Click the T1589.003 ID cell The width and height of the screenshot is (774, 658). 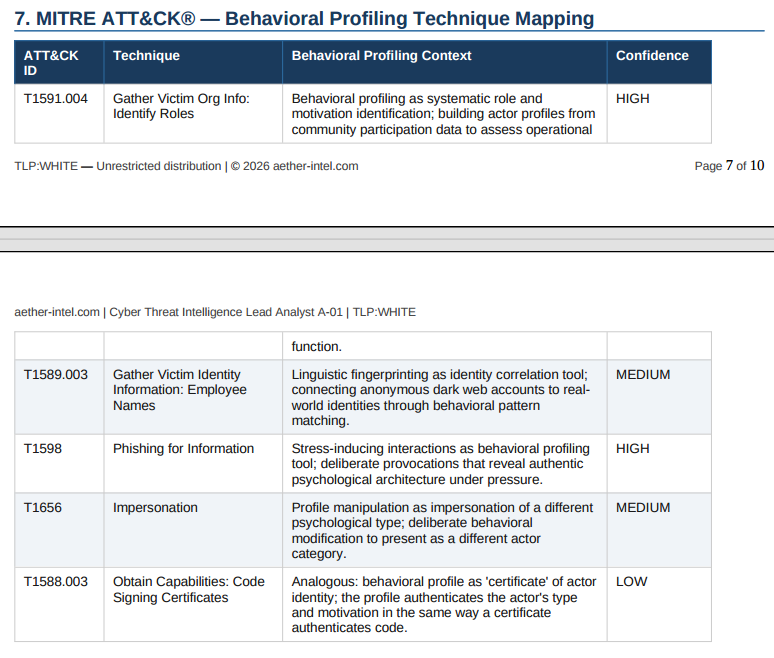click(x=59, y=397)
